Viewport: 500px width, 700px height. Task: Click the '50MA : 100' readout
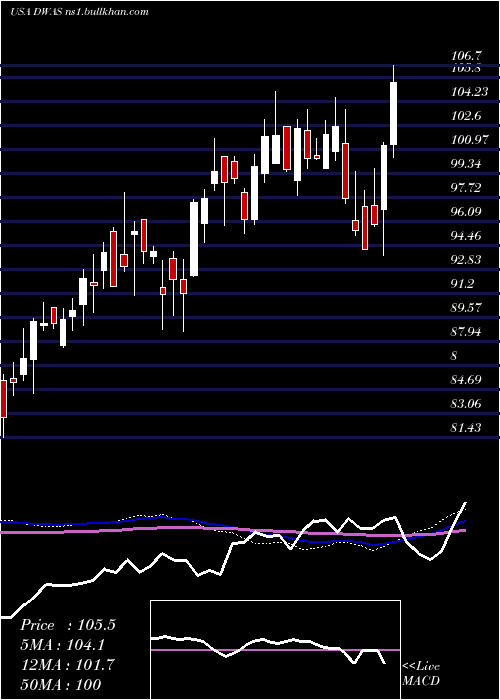pyautogui.click(x=61, y=684)
